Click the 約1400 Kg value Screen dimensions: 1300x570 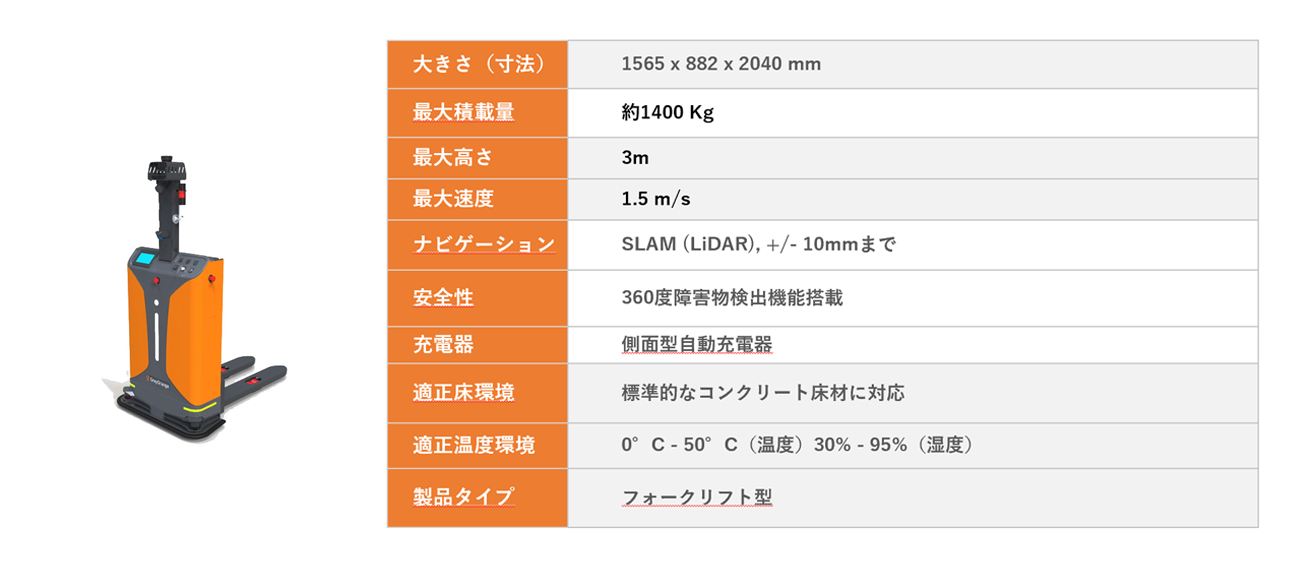(x=667, y=113)
